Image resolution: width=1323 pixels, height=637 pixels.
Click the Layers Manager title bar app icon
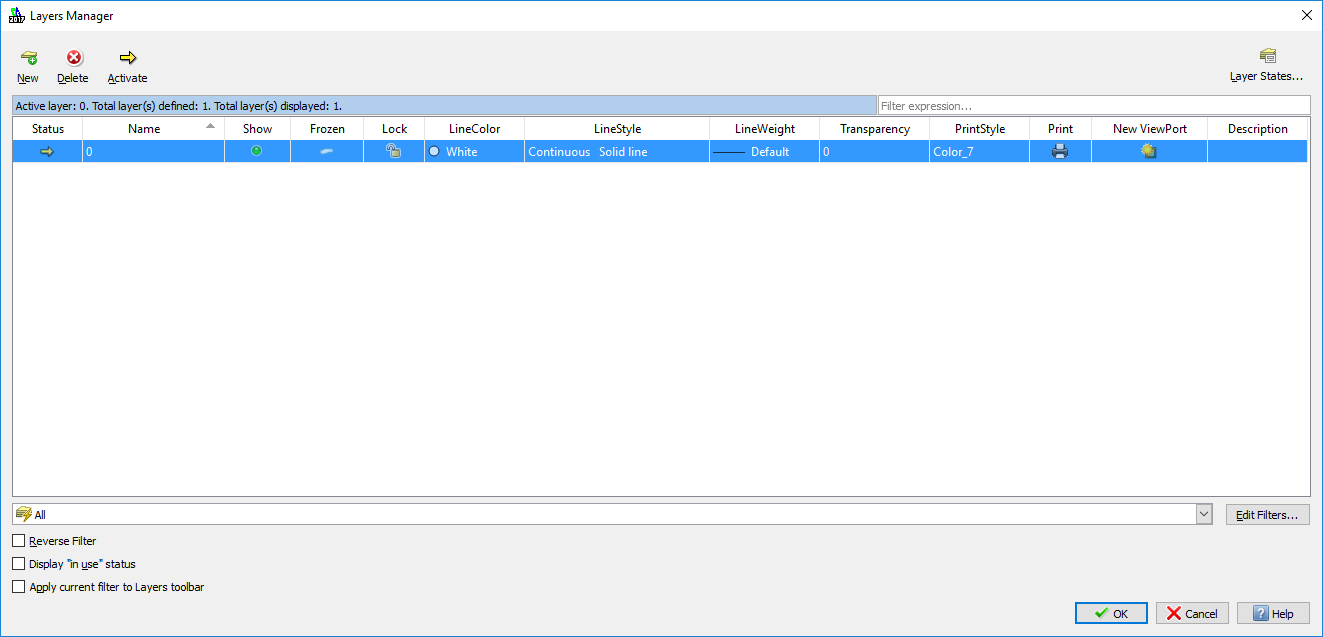point(17,15)
